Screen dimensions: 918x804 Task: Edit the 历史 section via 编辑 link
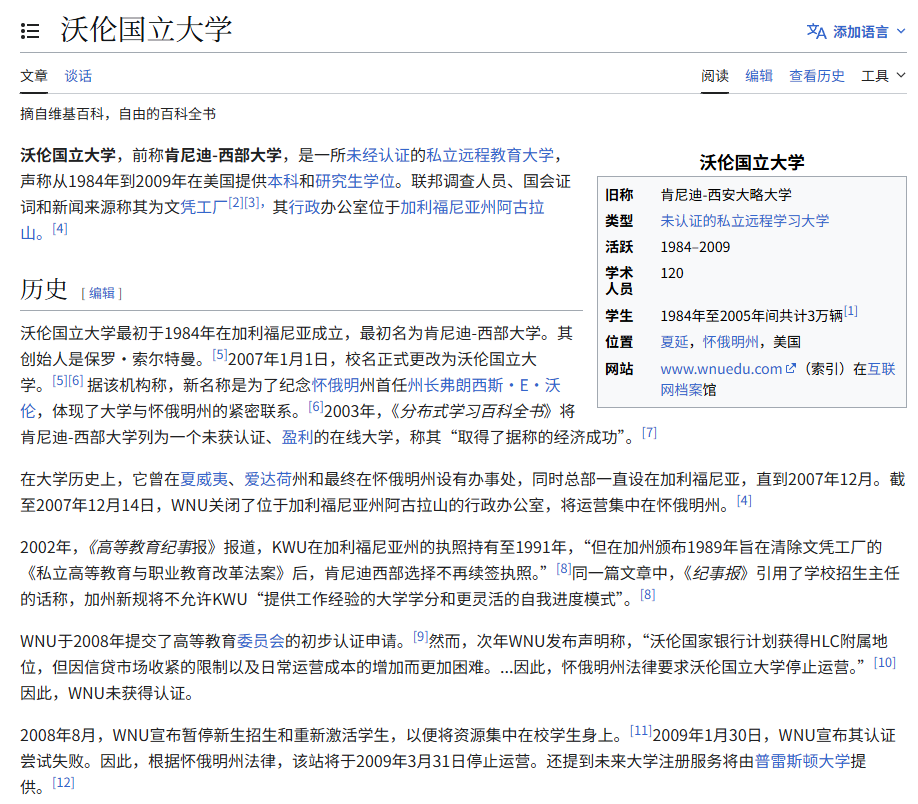point(102,293)
